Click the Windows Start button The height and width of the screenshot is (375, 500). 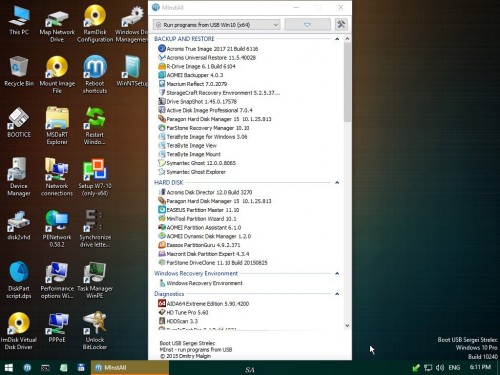(x=9, y=368)
